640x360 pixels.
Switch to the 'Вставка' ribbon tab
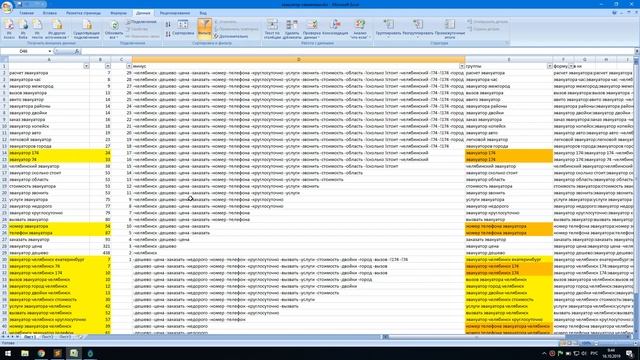[x=50, y=13]
